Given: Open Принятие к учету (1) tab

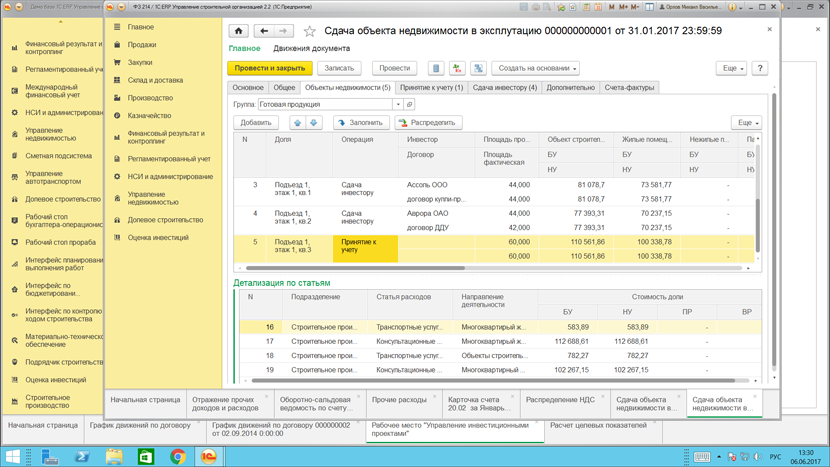Looking at the screenshot, I should coord(431,88).
